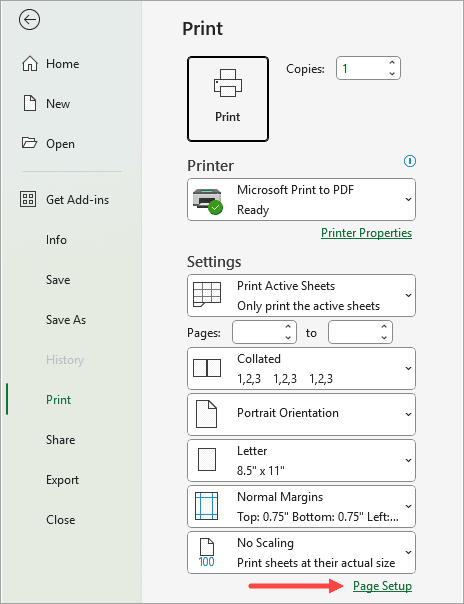Increment the Pages start value
The width and height of the screenshot is (464, 604).
[288, 327]
